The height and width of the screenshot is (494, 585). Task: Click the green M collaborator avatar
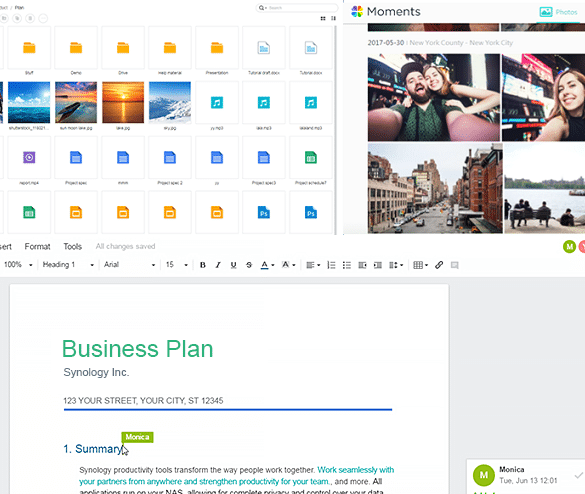point(569,246)
